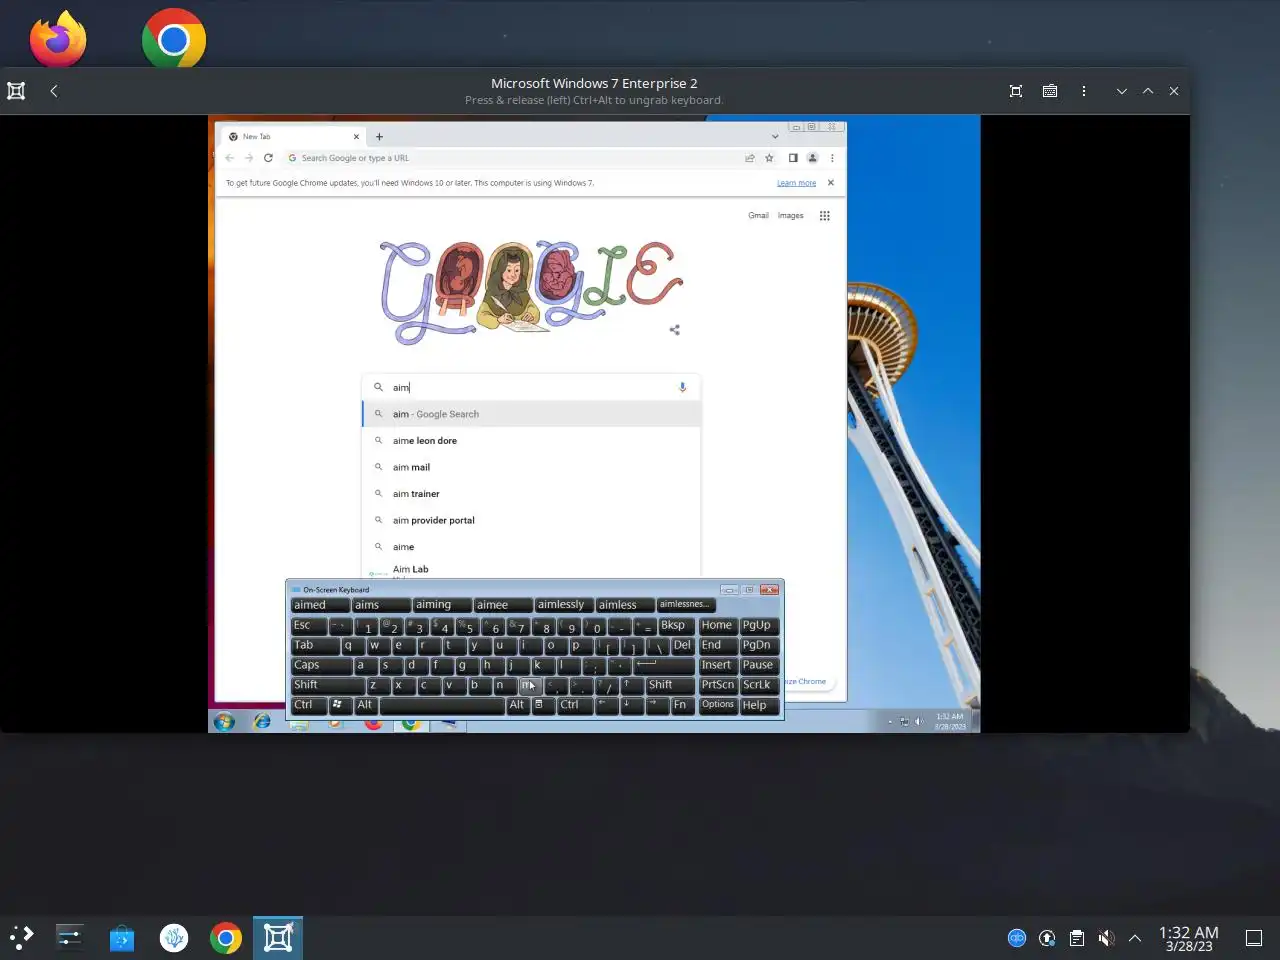The width and height of the screenshot is (1280, 960).
Task: Go back in Windows 7 Chrome
Action: (230, 158)
